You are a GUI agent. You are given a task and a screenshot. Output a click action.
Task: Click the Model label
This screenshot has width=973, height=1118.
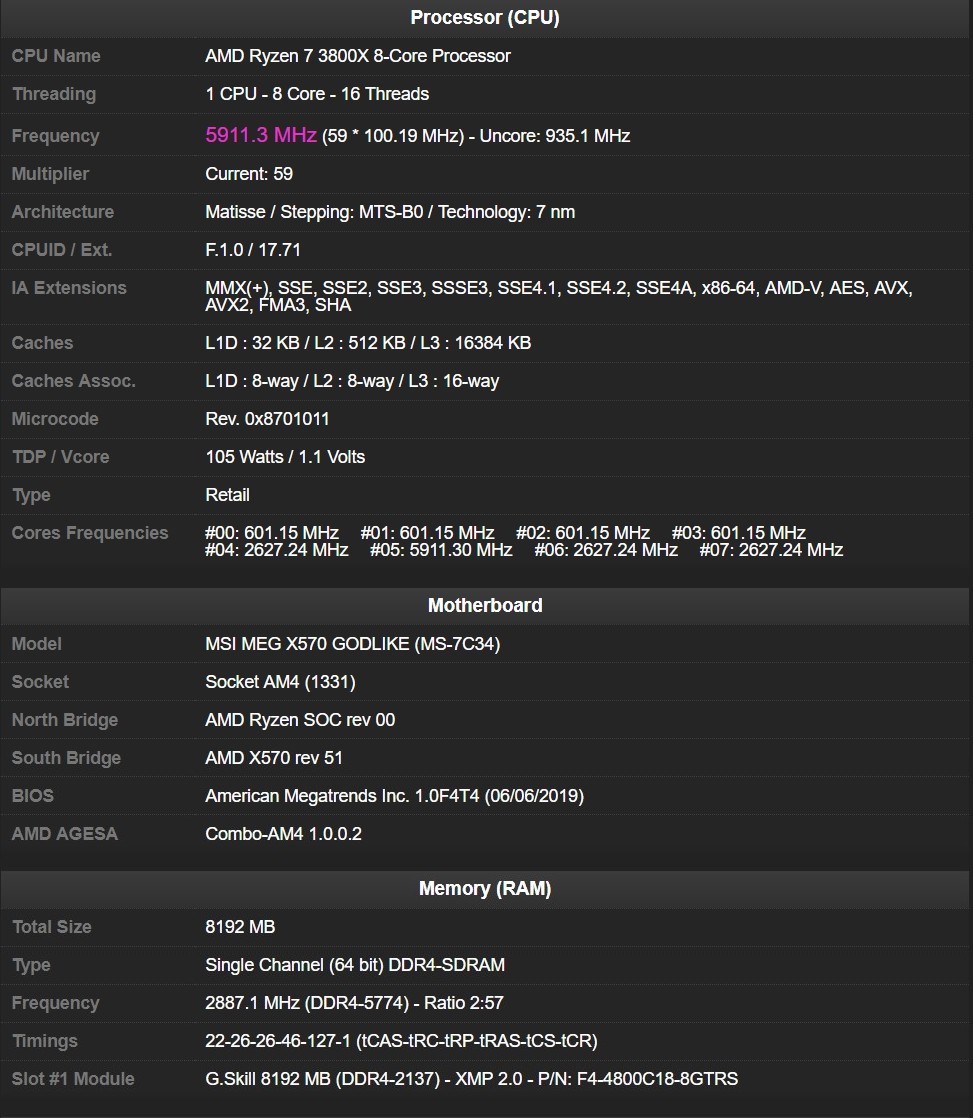pyautogui.click(x=36, y=644)
